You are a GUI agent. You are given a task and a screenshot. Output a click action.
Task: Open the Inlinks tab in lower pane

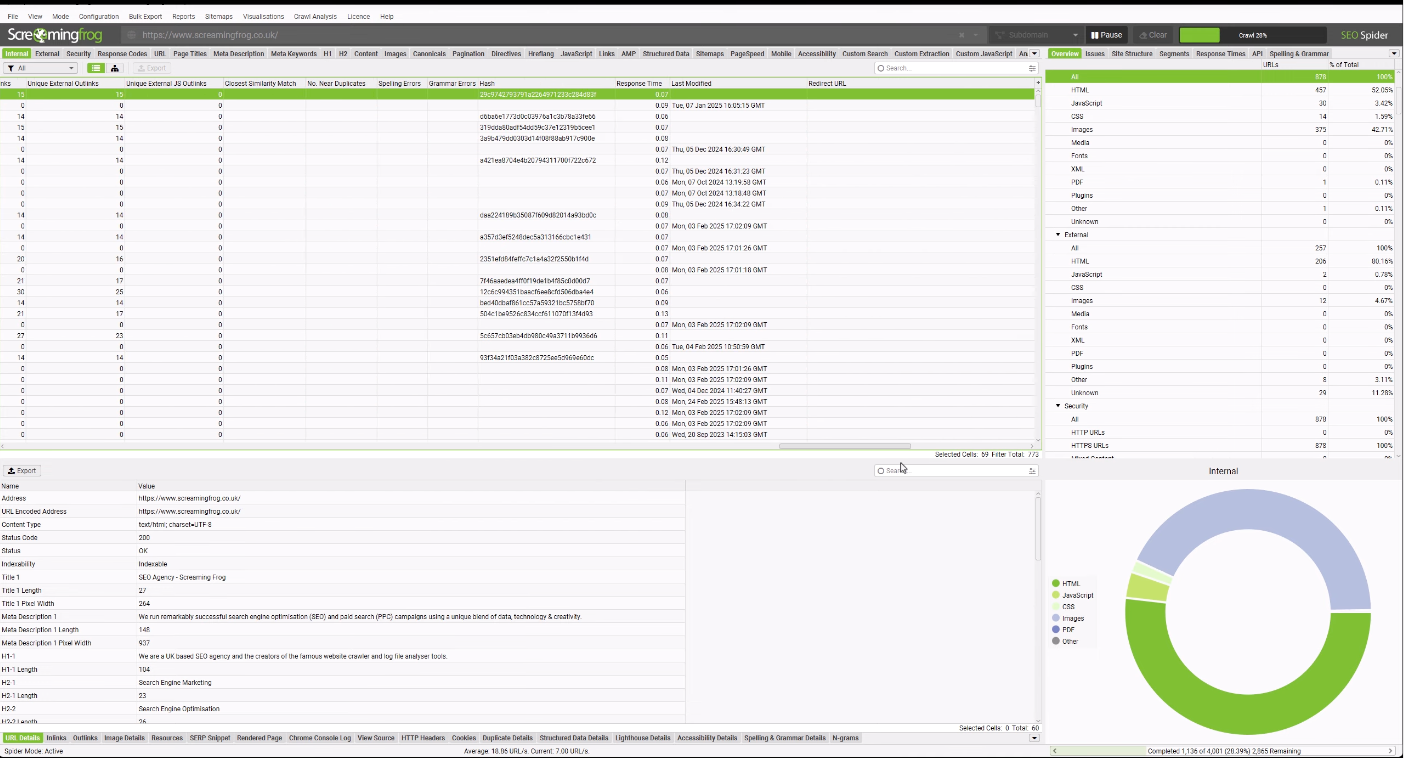coord(57,738)
